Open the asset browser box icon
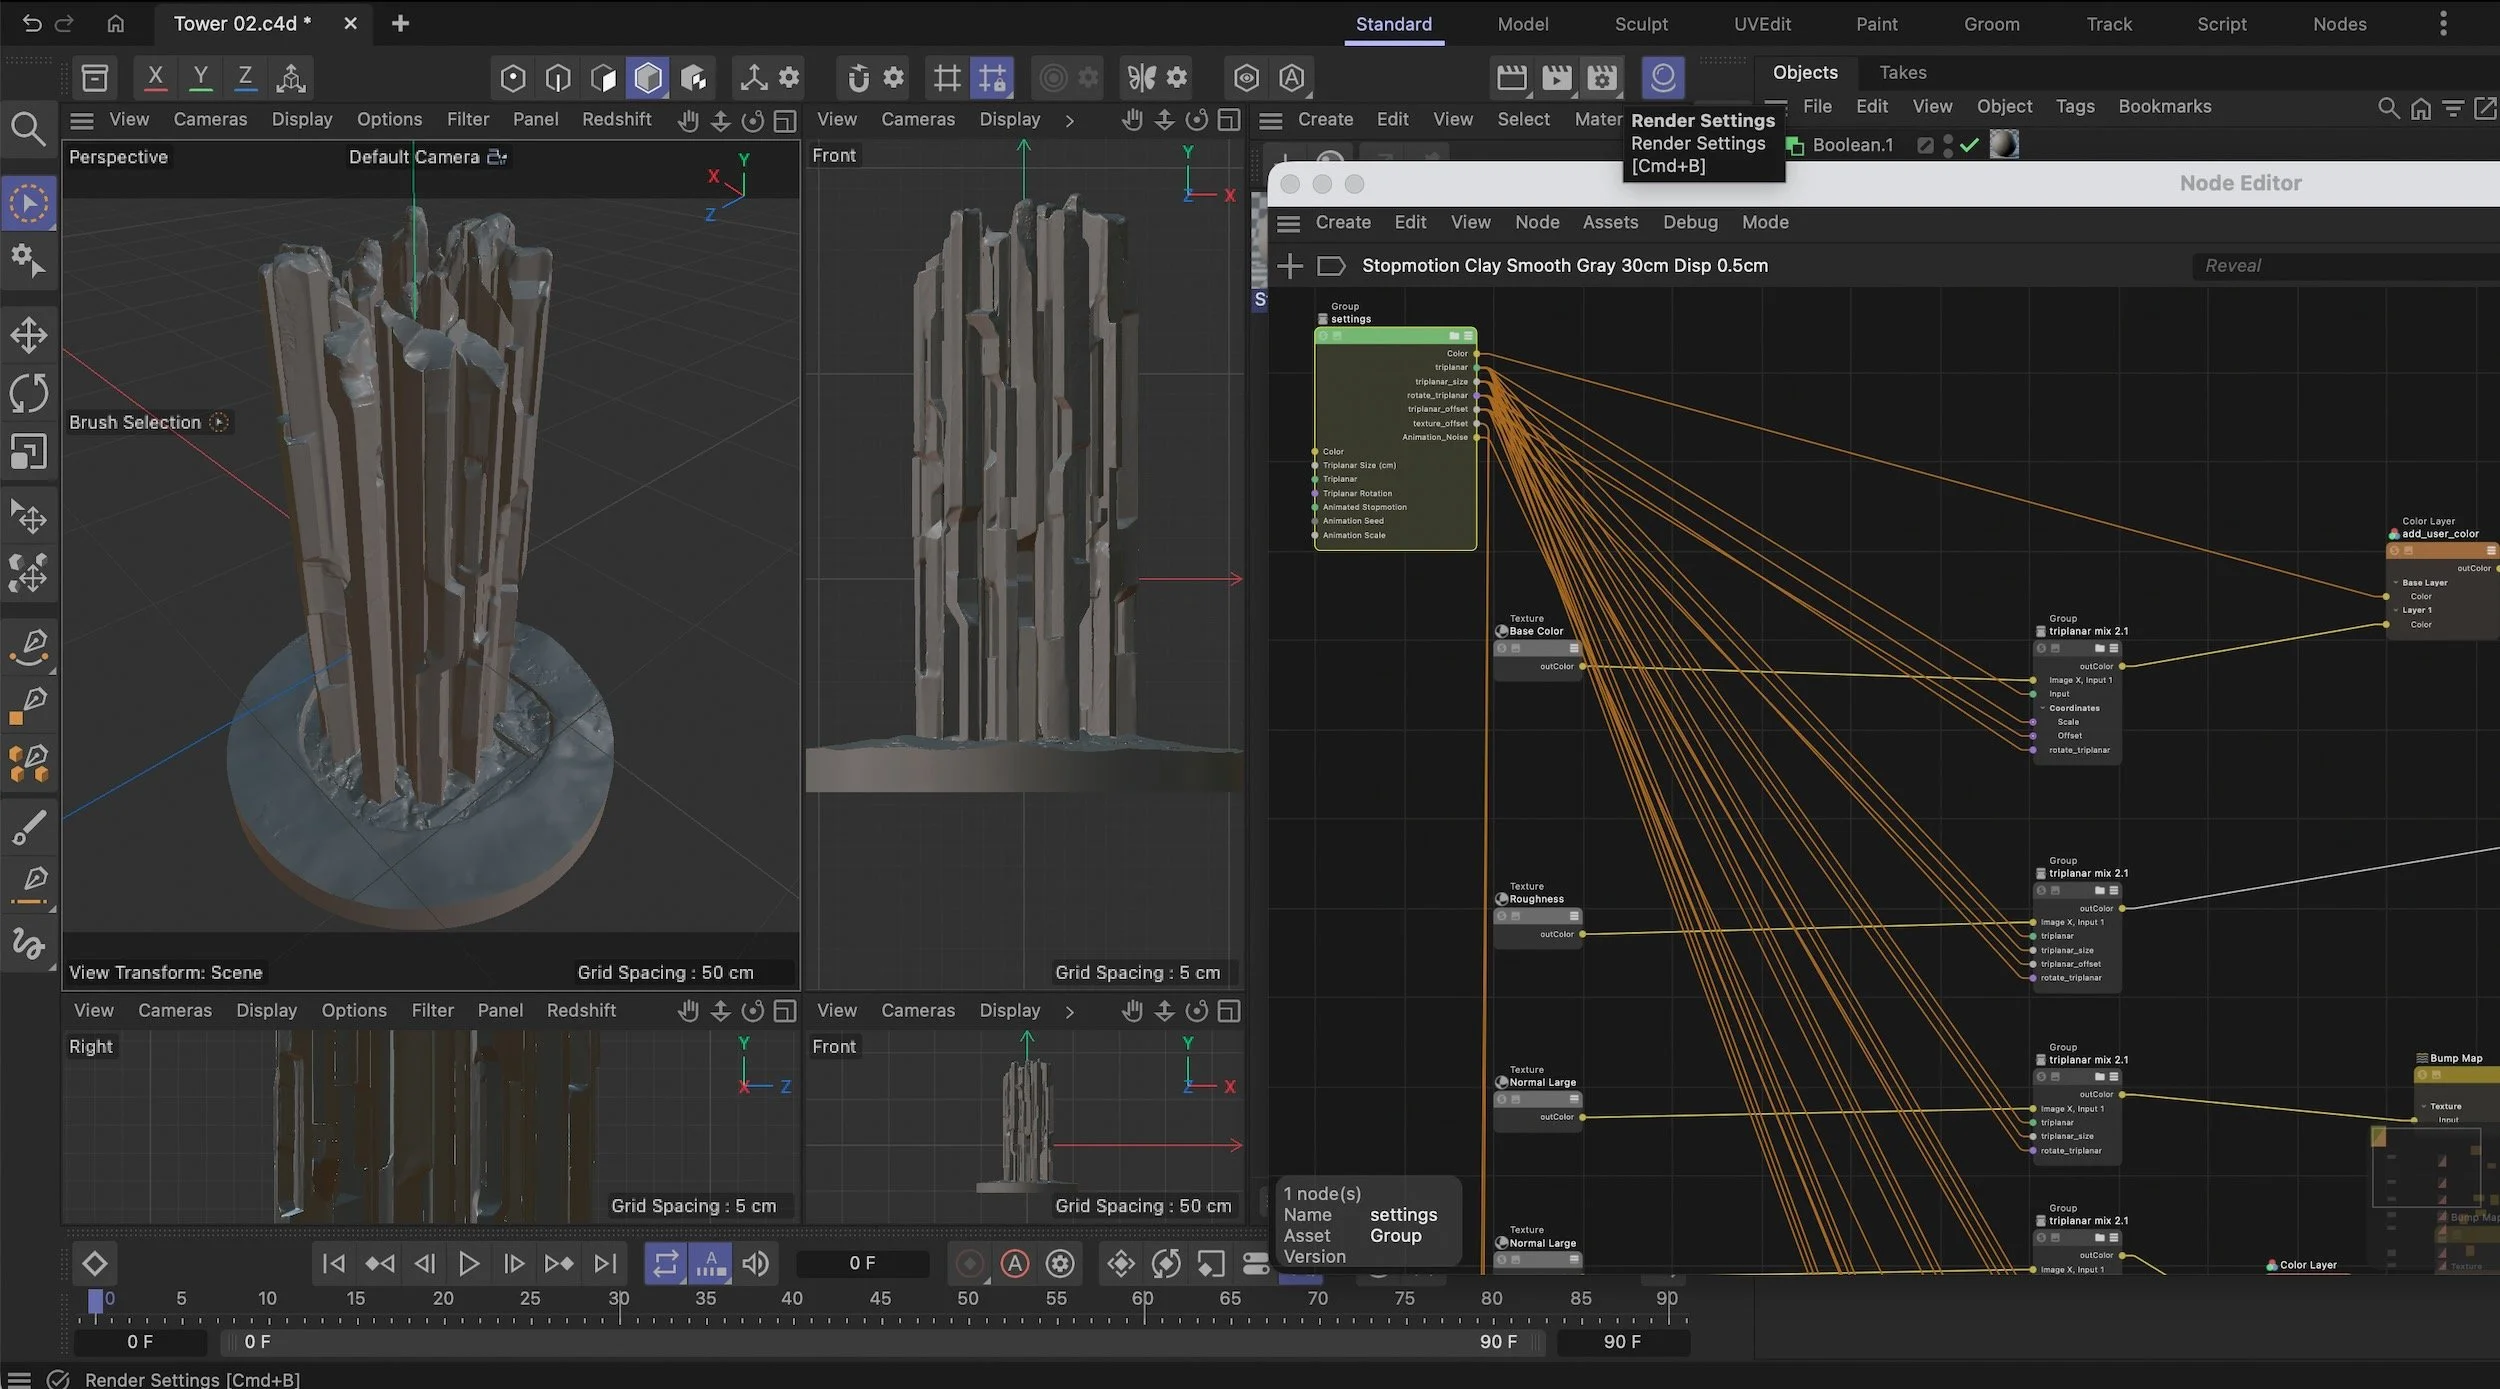 pyautogui.click(x=95, y=77)
